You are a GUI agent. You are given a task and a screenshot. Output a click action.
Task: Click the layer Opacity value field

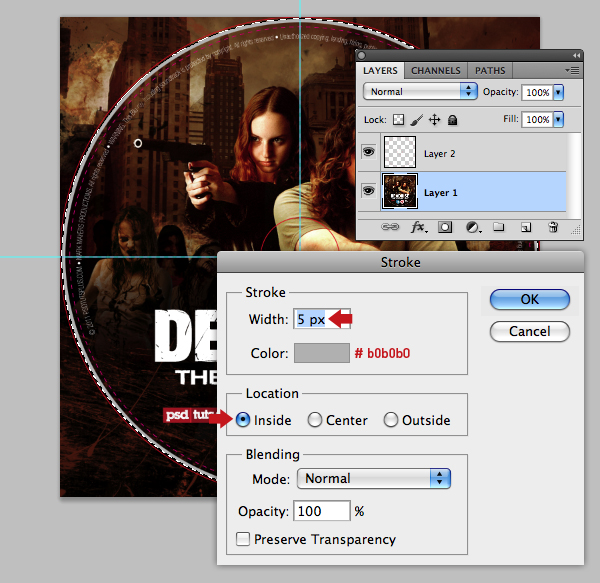coord(537,92)
